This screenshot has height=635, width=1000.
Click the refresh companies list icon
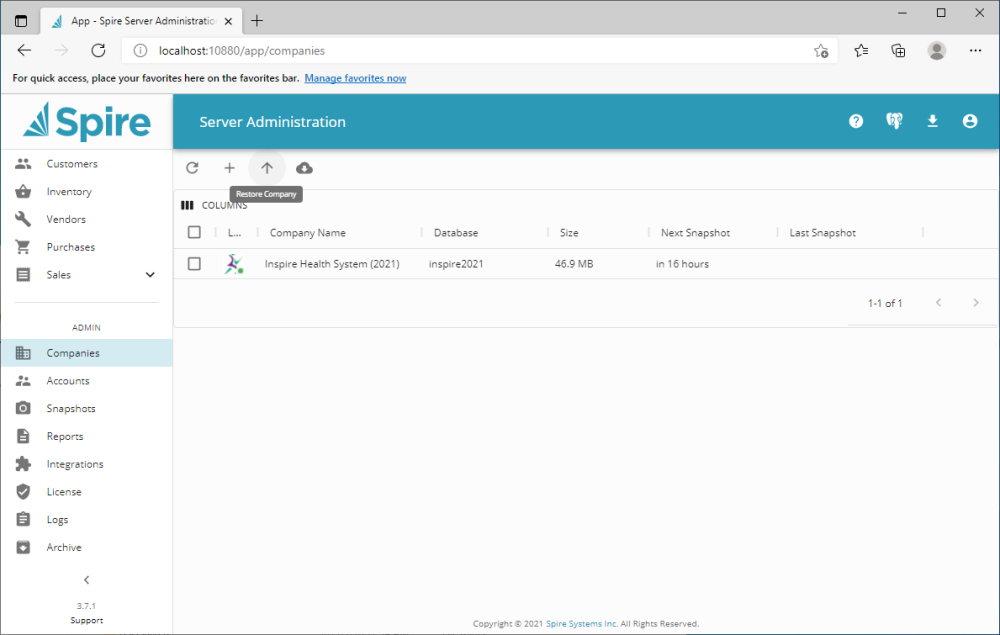click(x=192, y=168)
